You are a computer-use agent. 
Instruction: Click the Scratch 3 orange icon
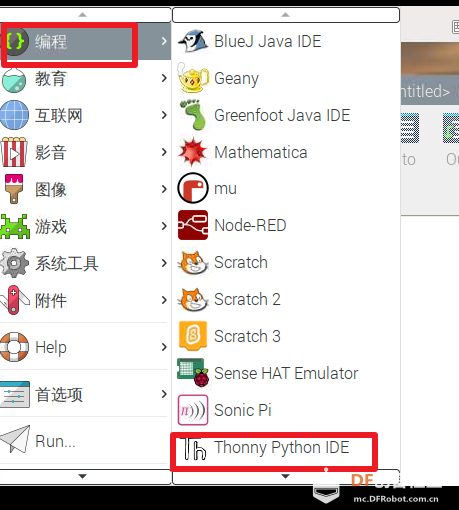tap(193, 336)
